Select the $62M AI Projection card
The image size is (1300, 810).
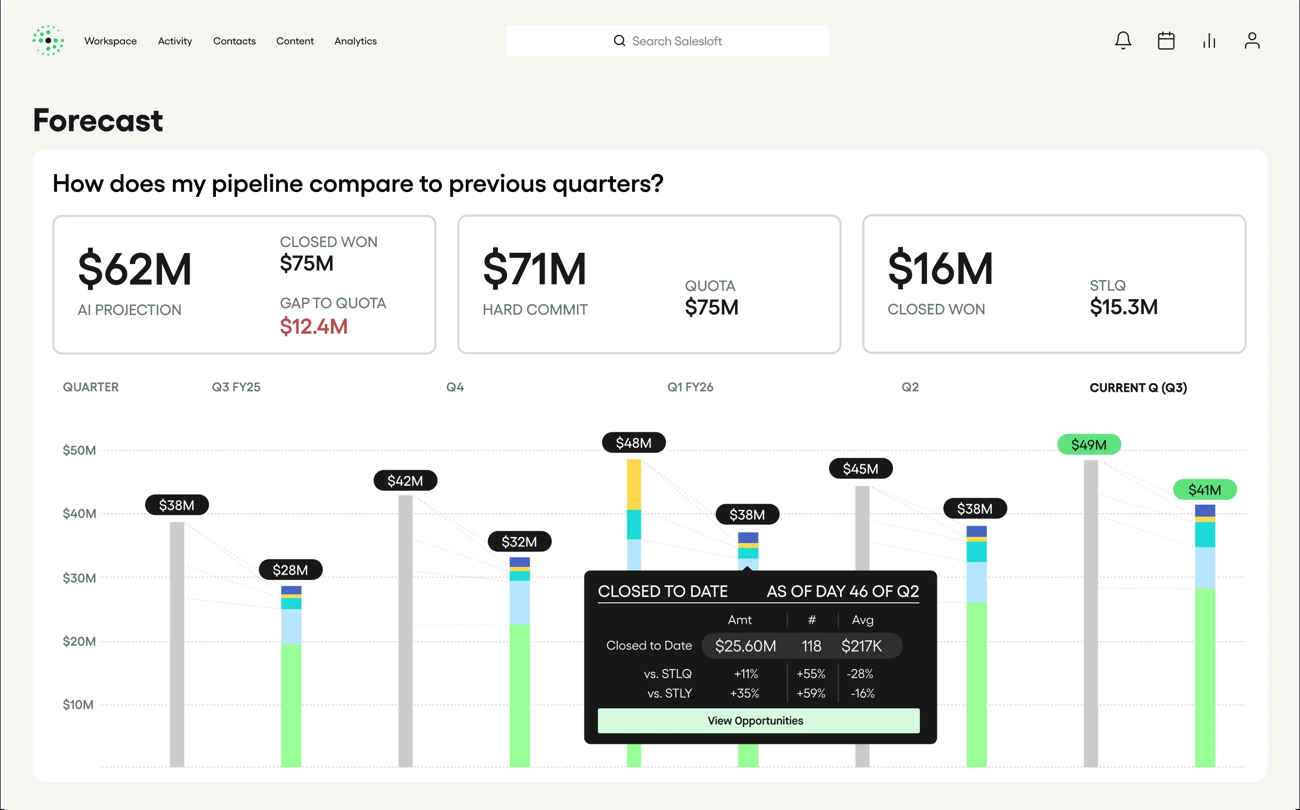[244, 285]
